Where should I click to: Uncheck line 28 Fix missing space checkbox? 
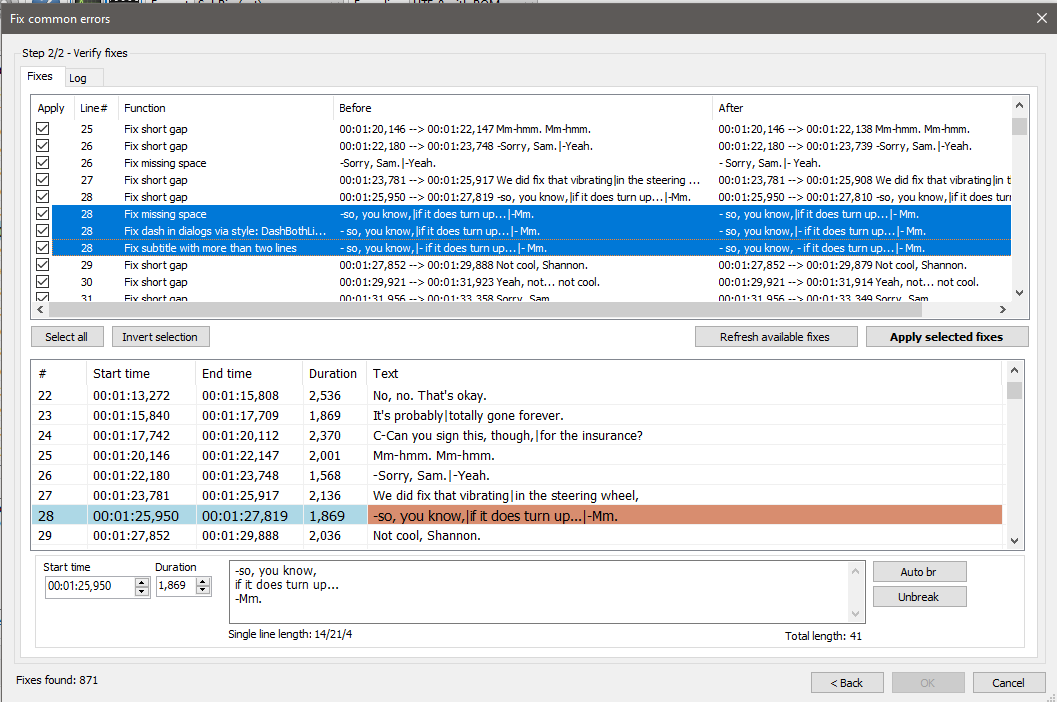(42, 214)
